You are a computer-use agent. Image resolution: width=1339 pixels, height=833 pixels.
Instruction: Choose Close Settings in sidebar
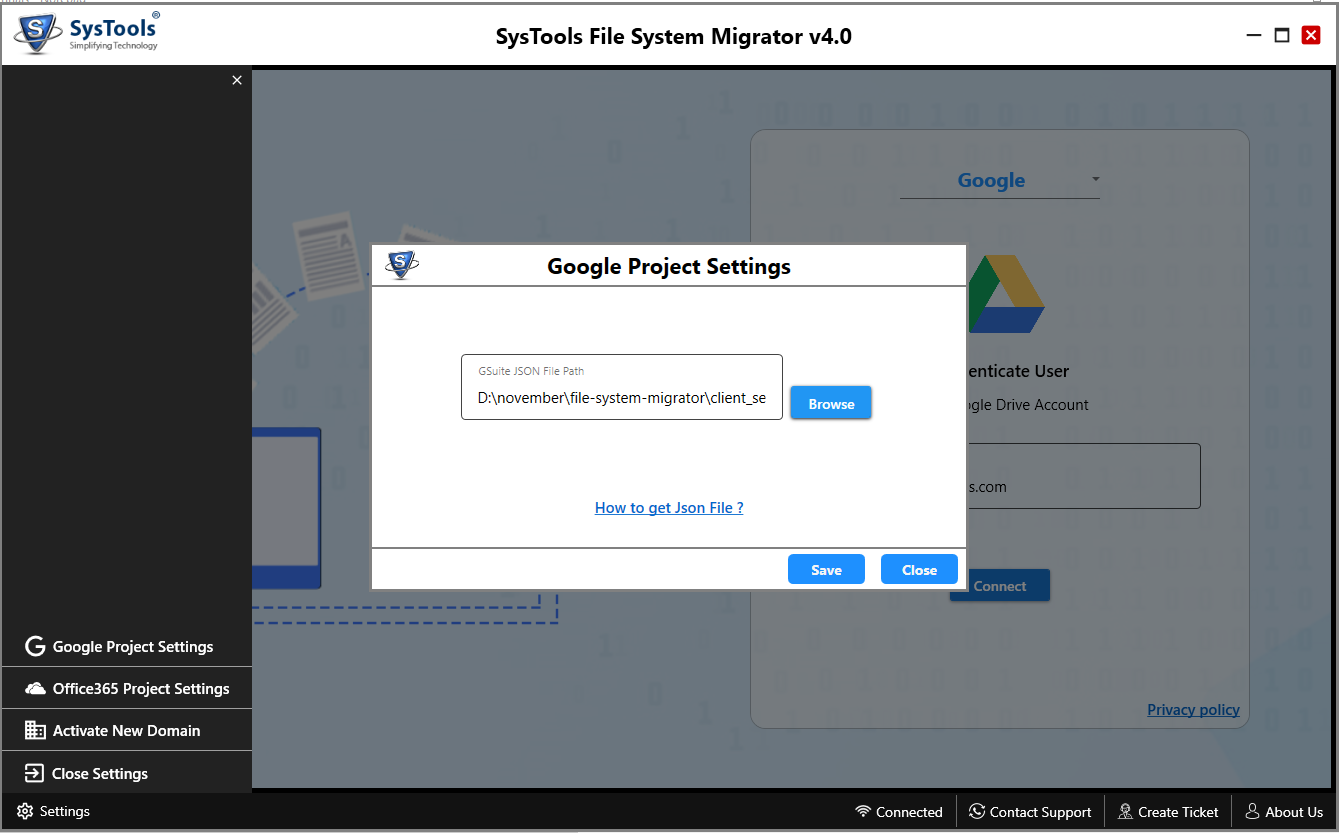pyautogui.click(x=127, y=773)
